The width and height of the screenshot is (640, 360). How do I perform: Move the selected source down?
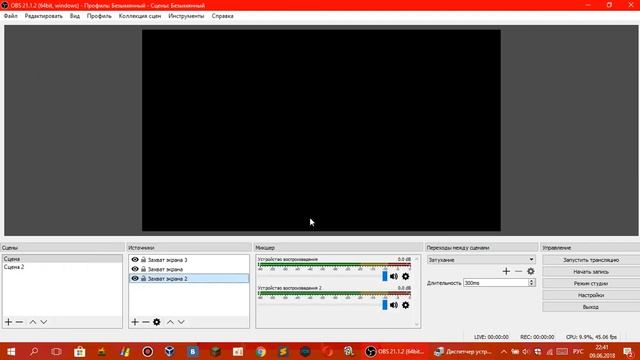pos(181,322)
